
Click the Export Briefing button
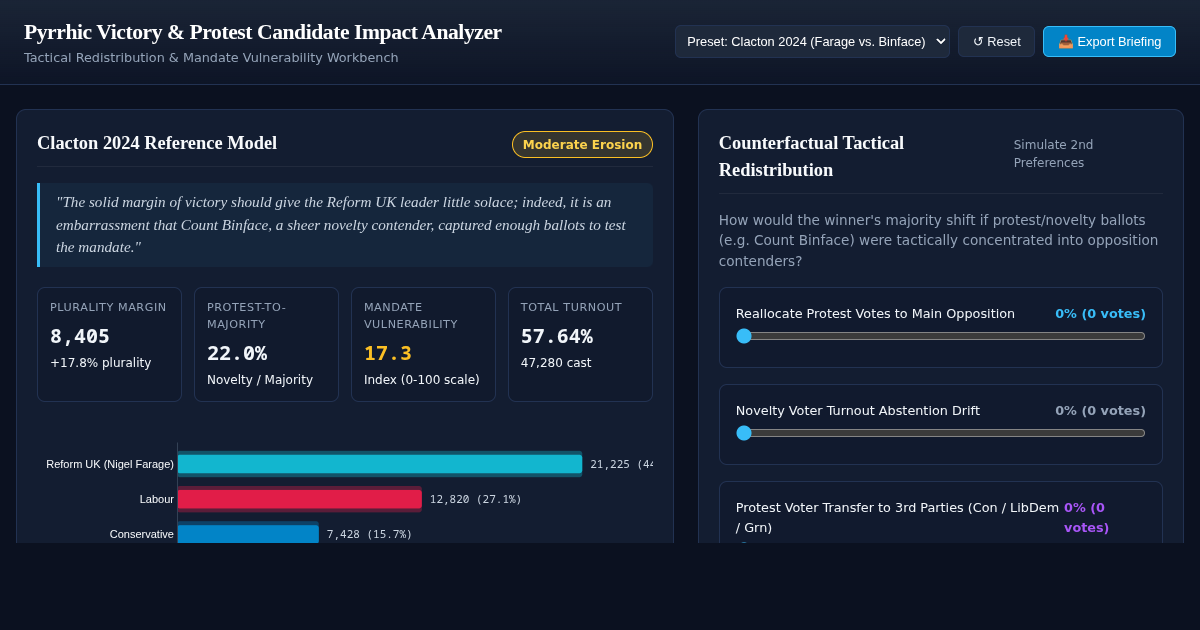(x=1109, y=42)
